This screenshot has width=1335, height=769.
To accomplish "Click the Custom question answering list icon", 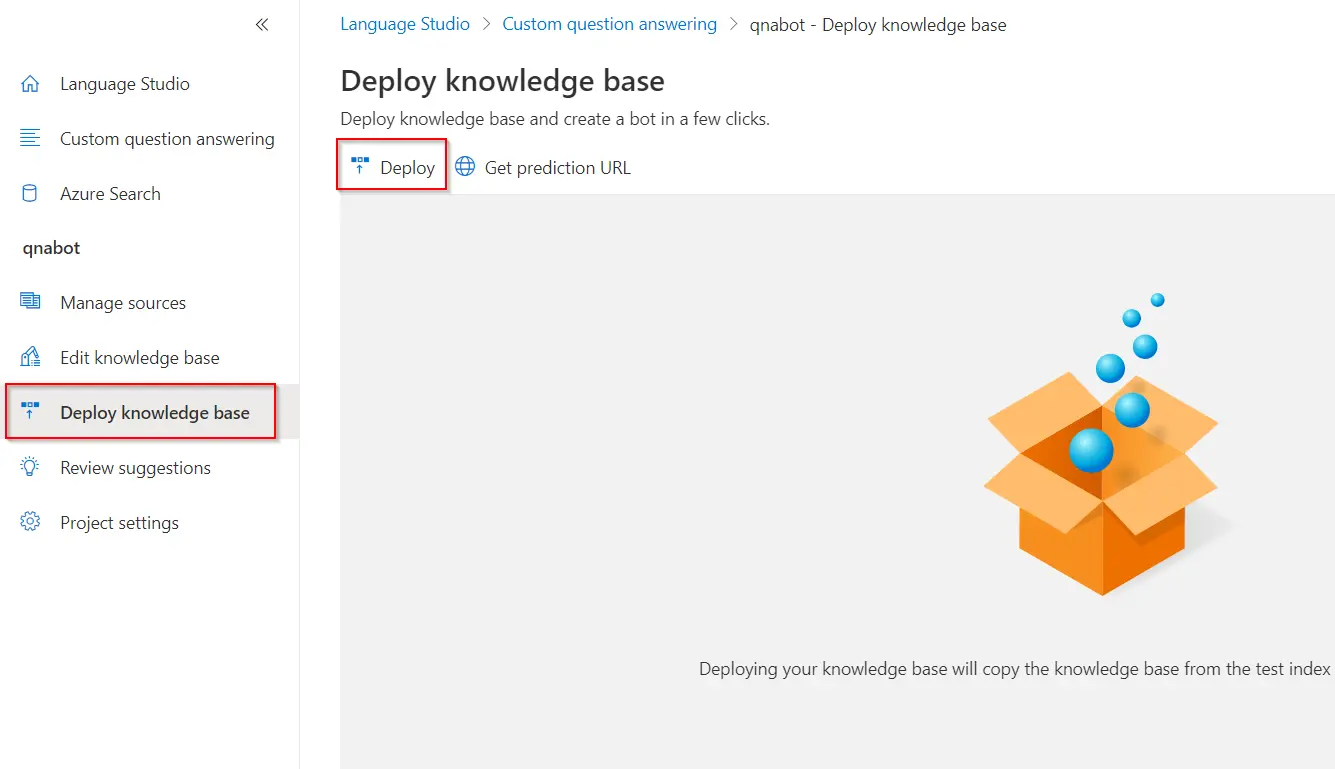I will coord(30,139).
